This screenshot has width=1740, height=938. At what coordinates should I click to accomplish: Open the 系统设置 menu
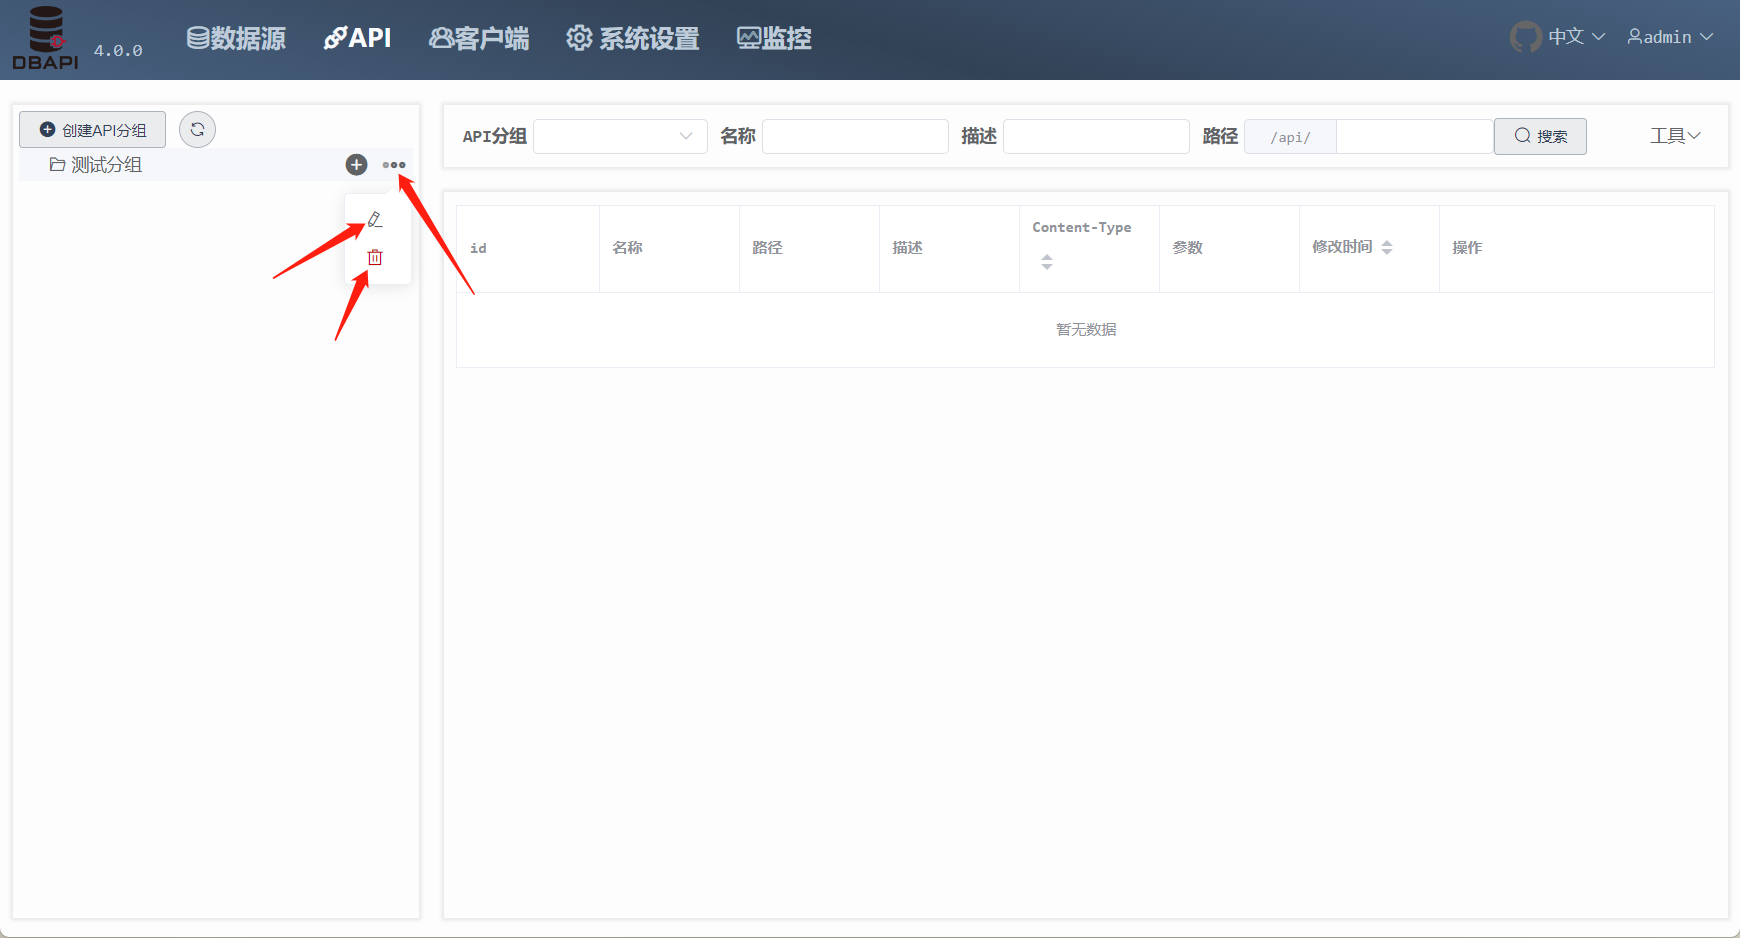point(632,38)
